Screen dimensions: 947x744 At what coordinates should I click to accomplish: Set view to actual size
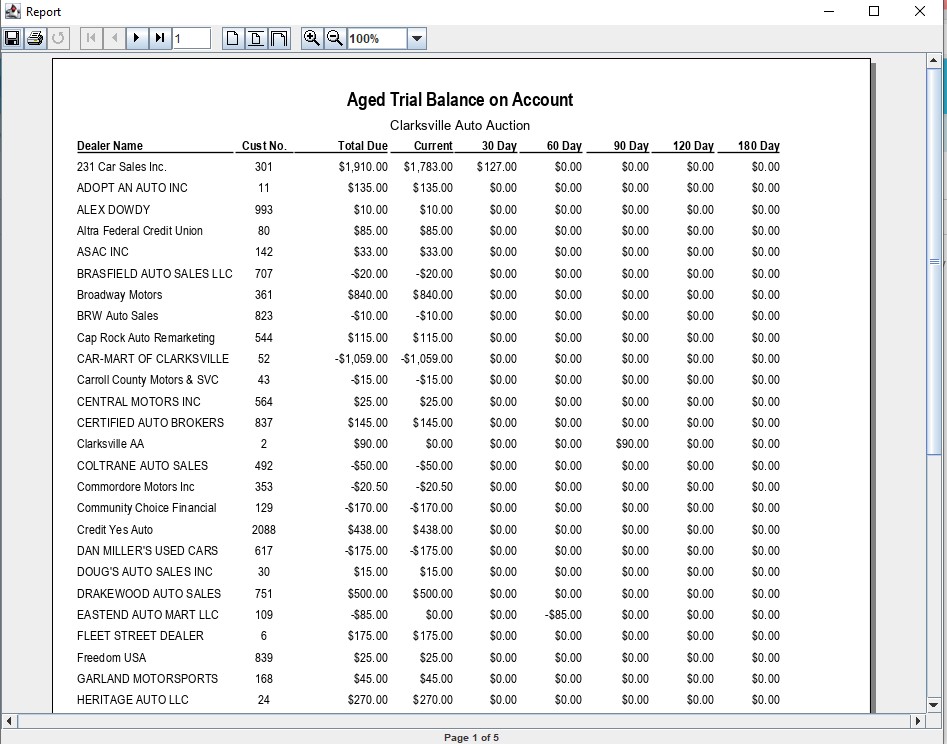232,39
